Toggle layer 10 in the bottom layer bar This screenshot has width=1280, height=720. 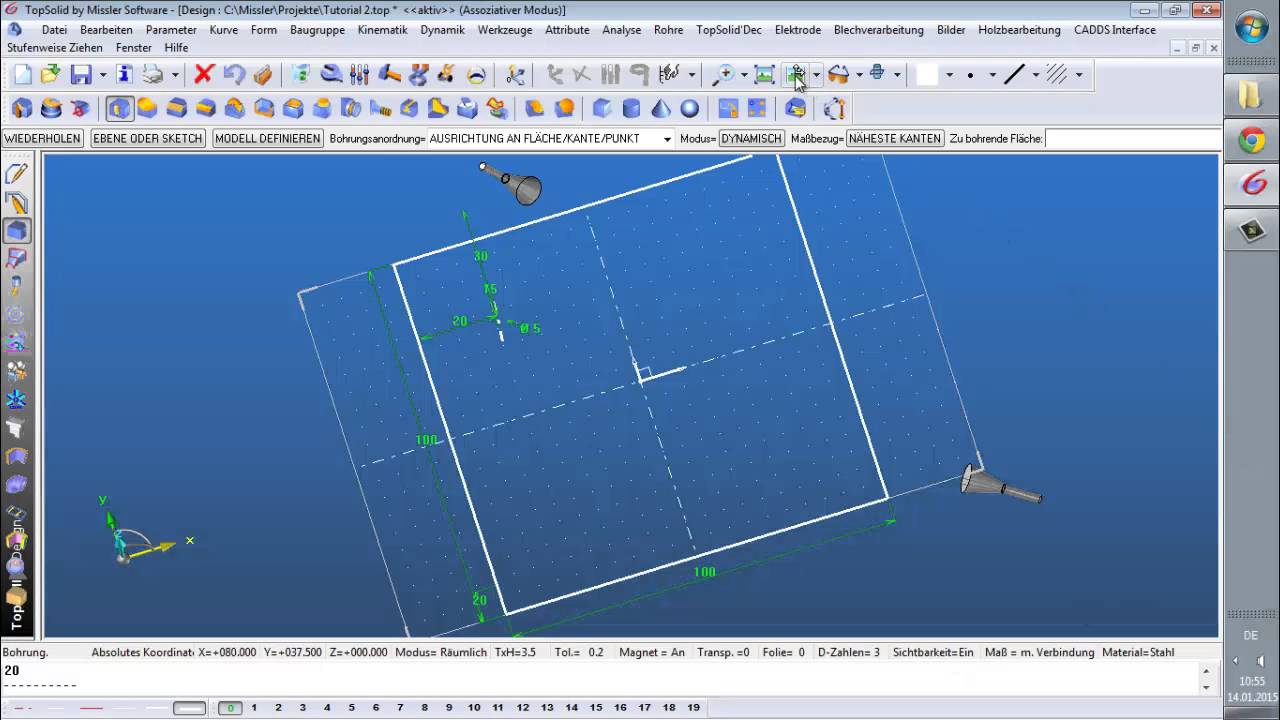coord(473,708)
